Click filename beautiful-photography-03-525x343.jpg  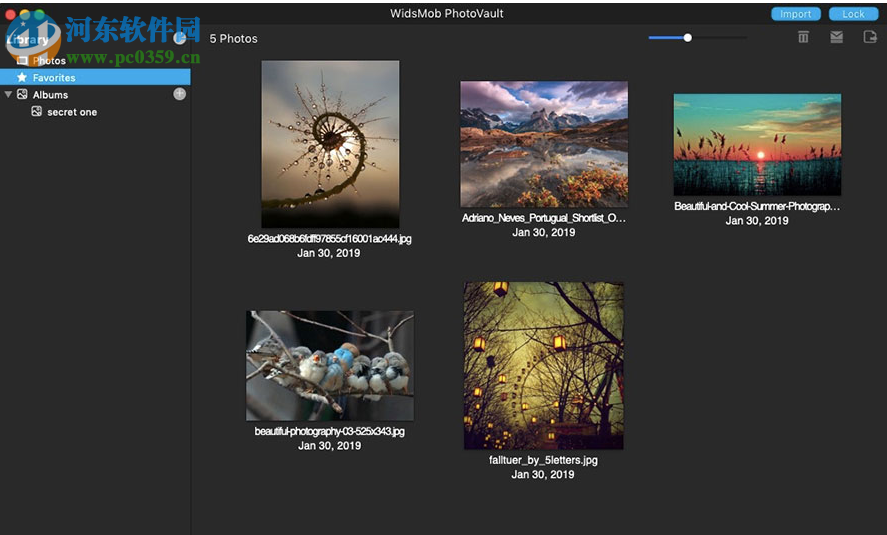click(x=330, y=432)
